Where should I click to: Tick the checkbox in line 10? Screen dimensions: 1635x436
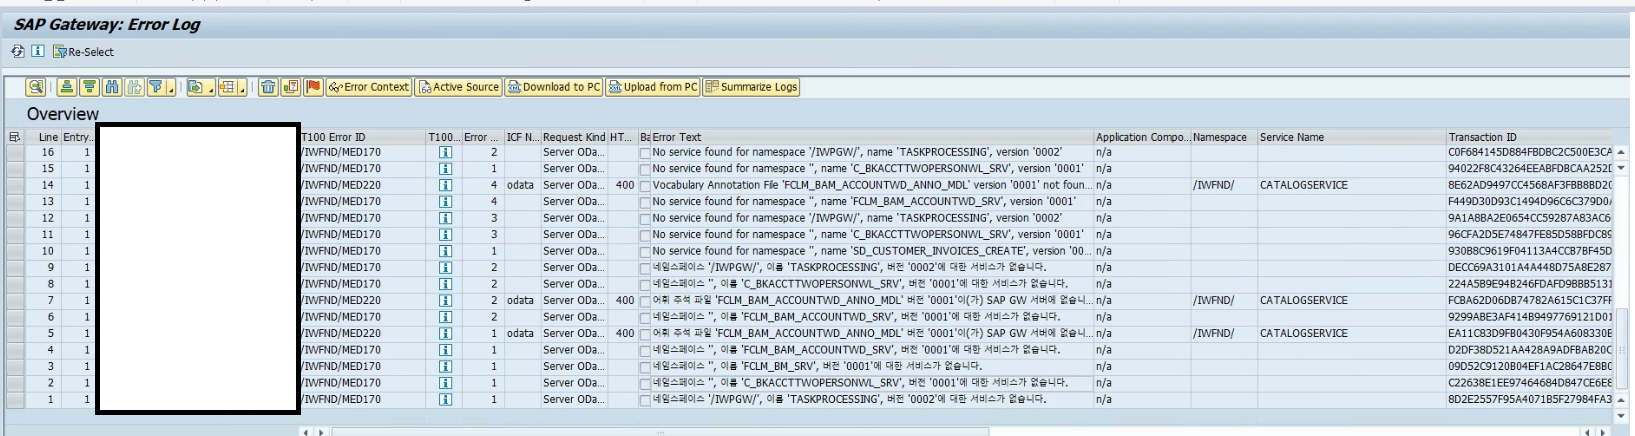(x=645, y=252)
